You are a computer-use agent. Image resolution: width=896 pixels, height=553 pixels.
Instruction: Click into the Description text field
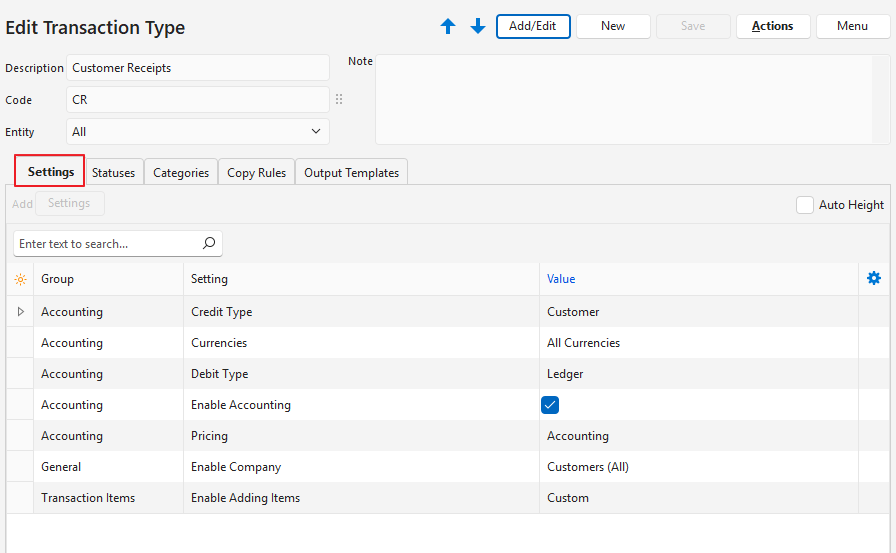197,68
